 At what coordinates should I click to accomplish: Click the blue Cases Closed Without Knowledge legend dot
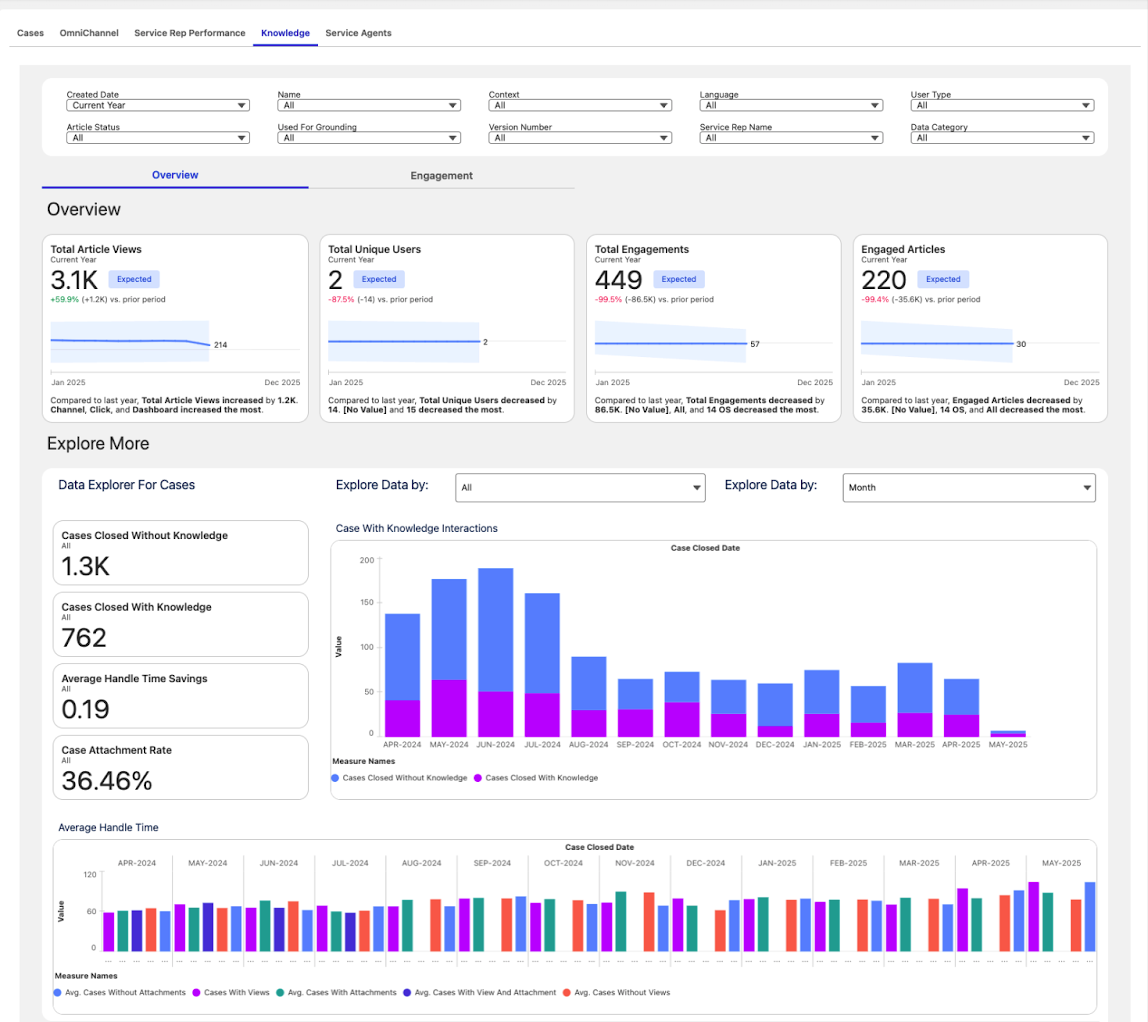pos(335,778)
